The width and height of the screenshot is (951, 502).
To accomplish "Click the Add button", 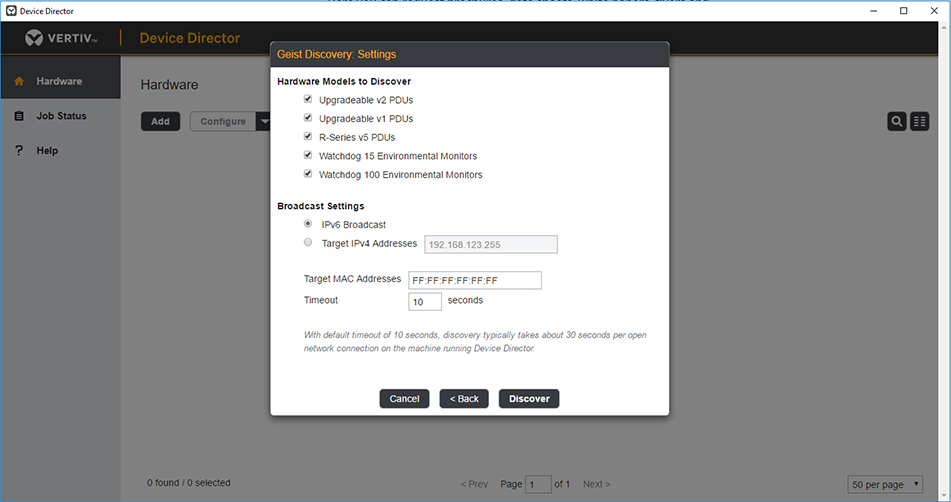I will click(x=160, y=121).
